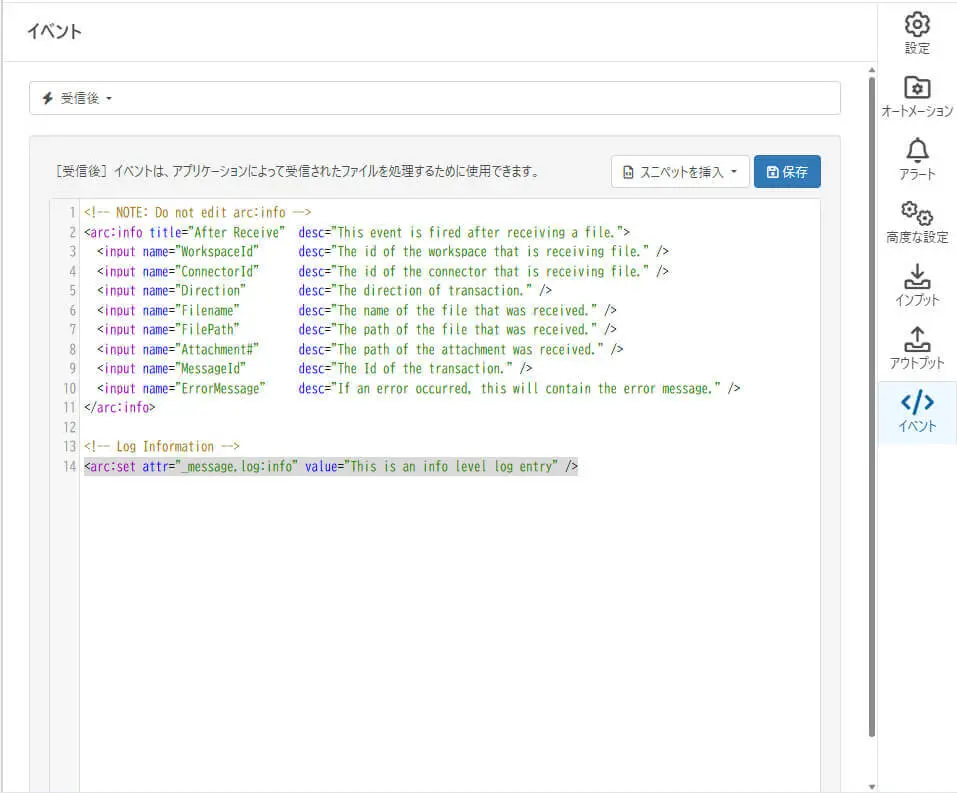Click empty line 12 in code editor
The height and width of the screenshot is (793, 957).
[x=449, y=427]
